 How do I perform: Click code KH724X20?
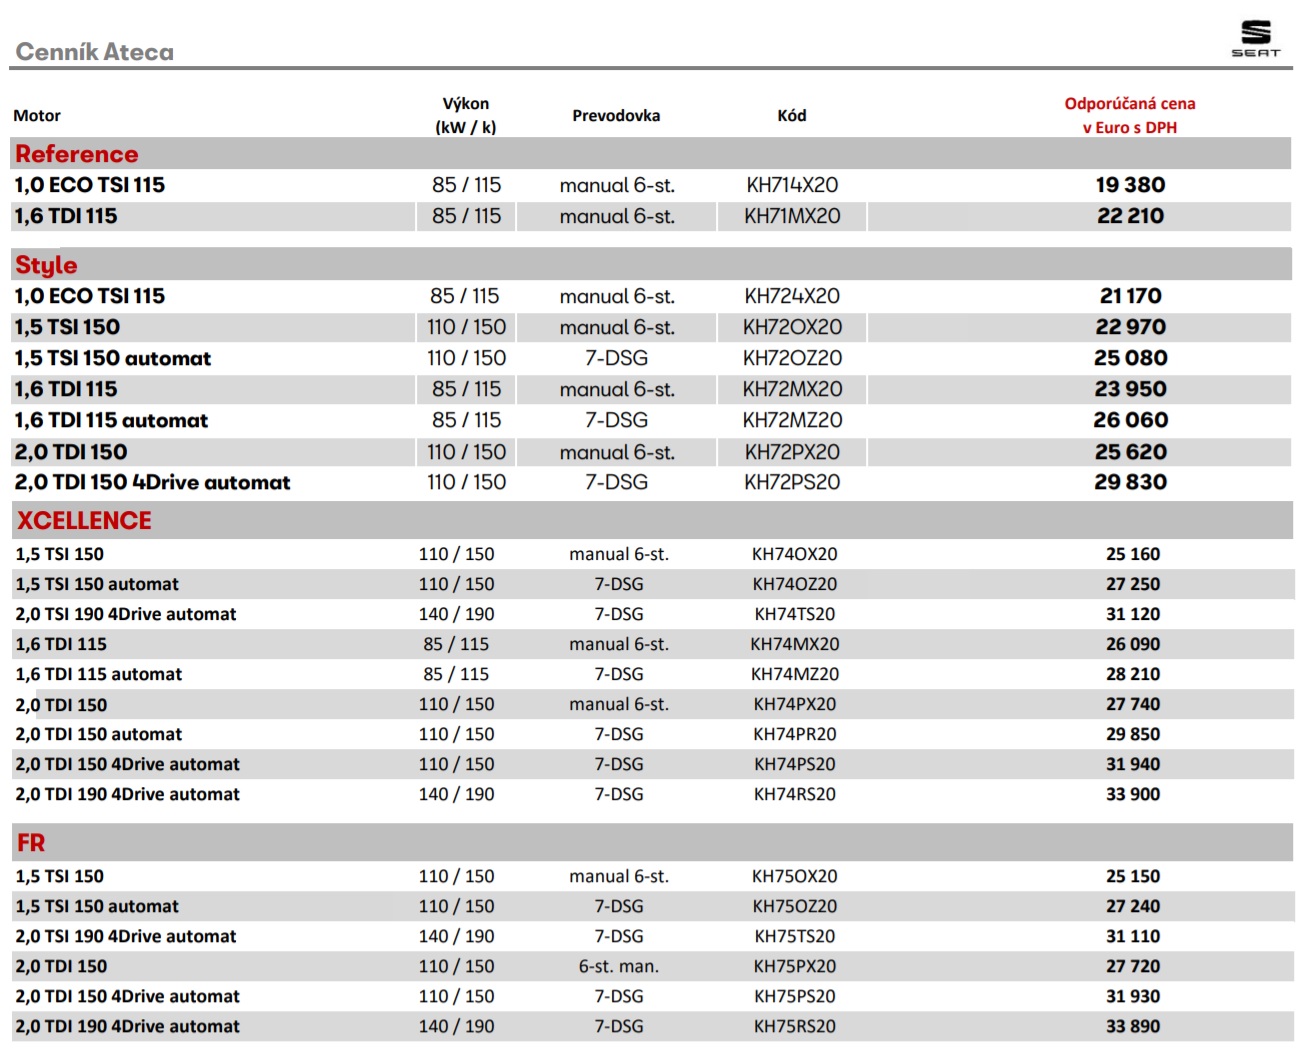pos(792,296)
